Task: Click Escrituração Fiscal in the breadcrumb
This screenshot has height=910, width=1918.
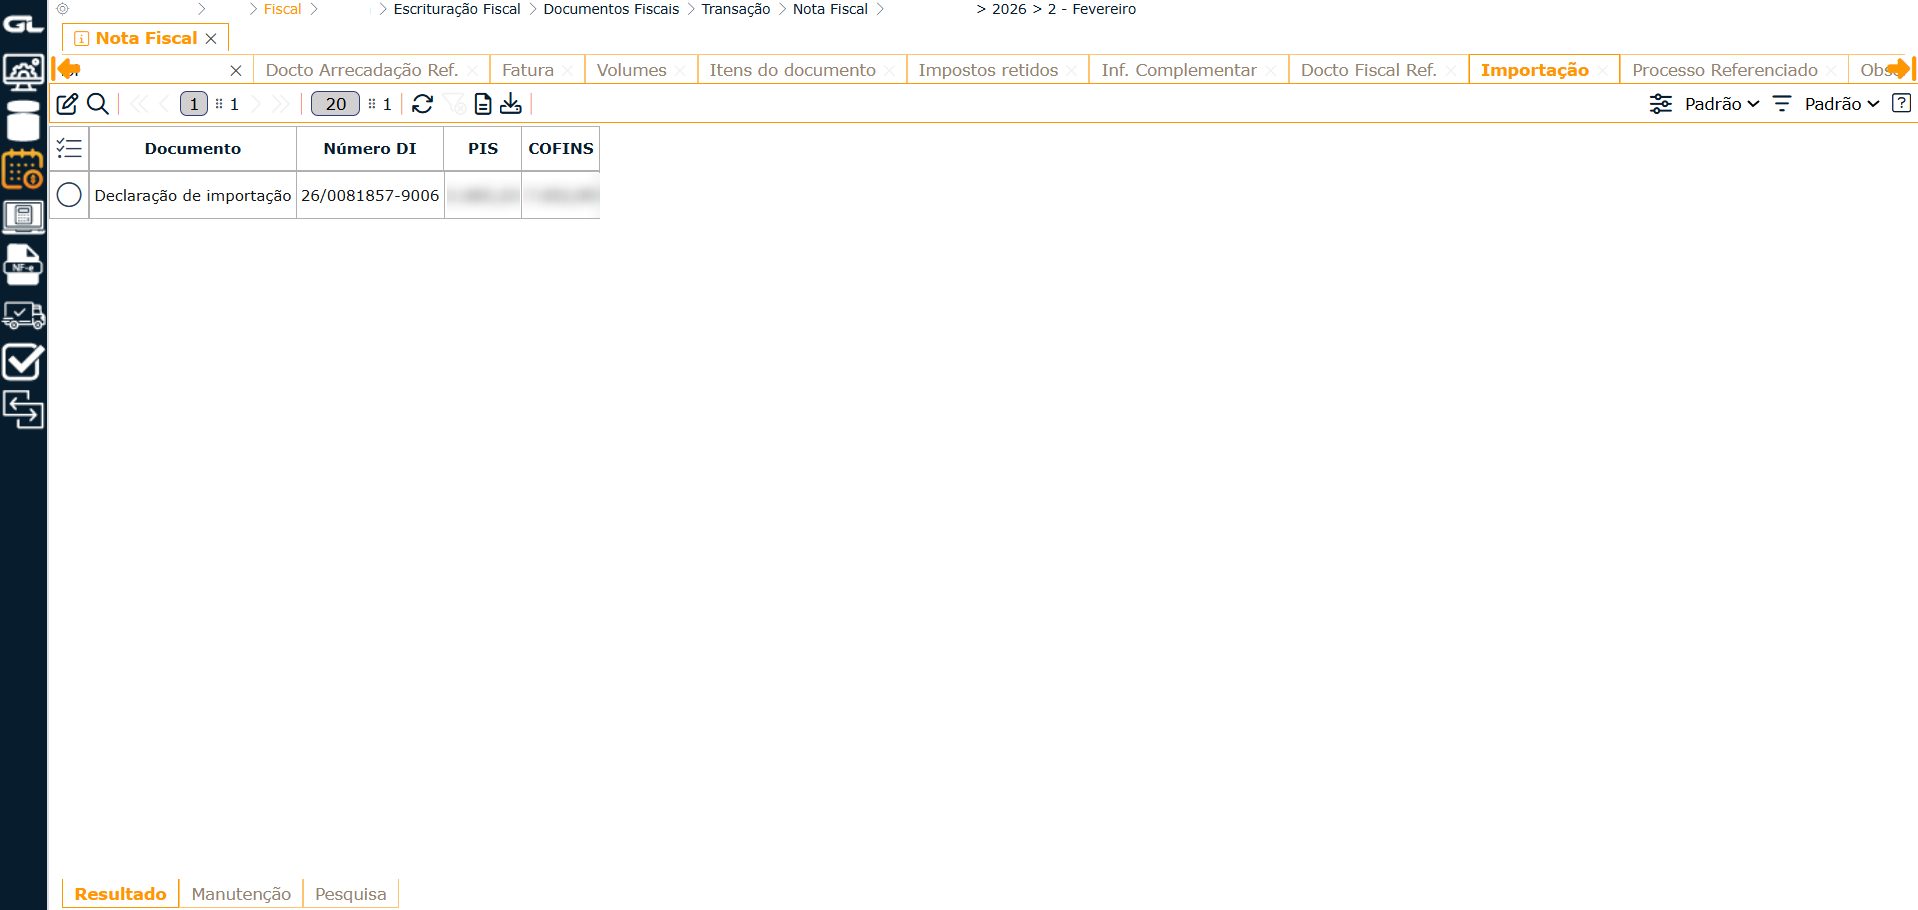Action: 457,9
